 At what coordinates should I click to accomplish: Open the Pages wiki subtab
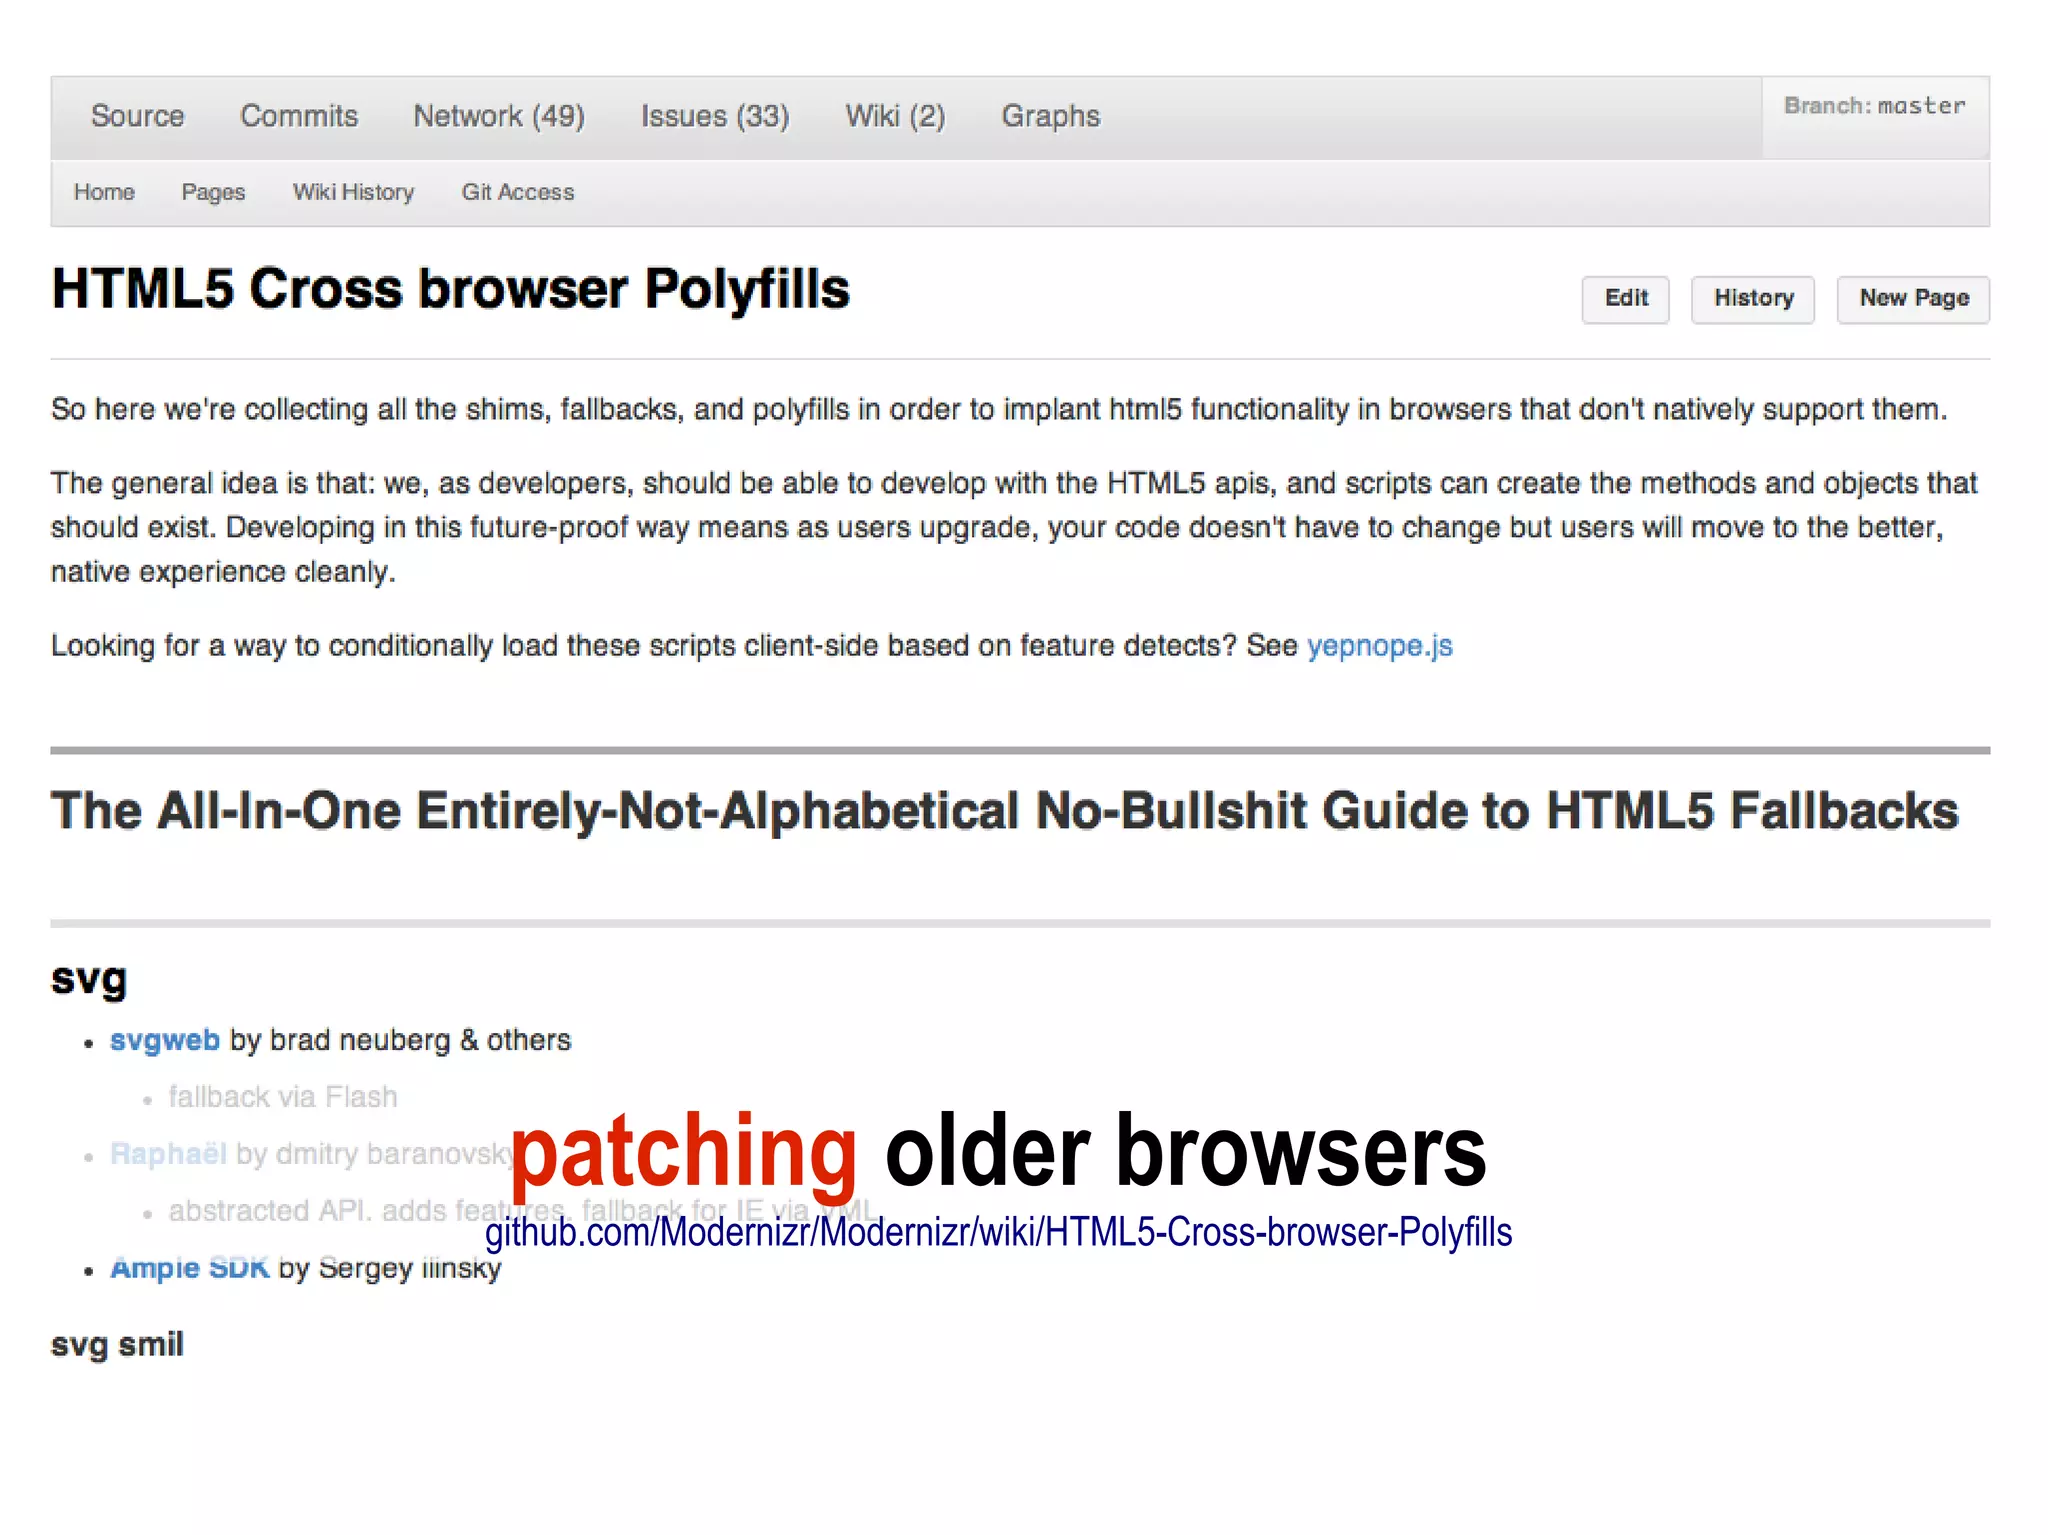pyautogui.click(x=213, y=192)
